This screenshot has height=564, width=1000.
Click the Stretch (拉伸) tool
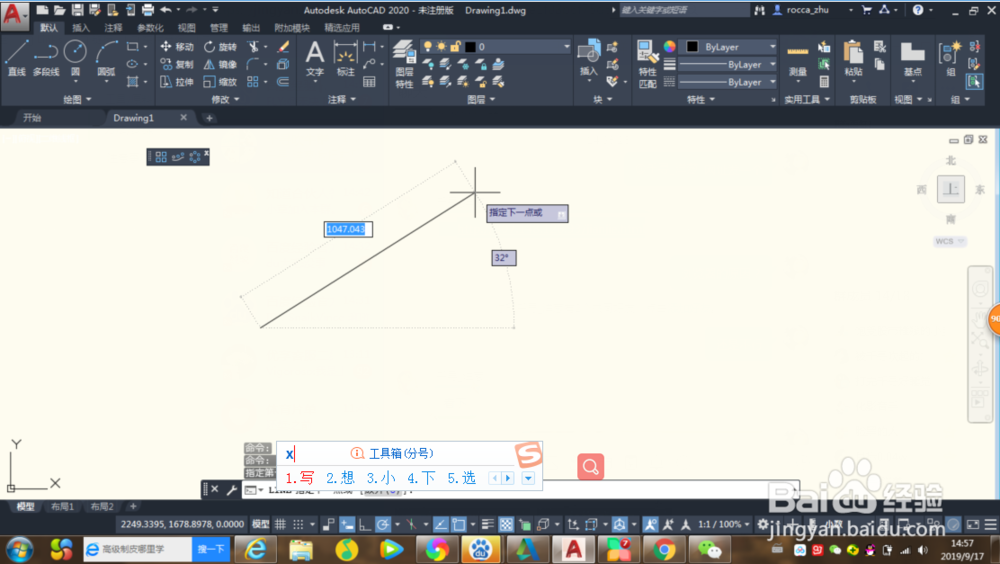(177, 82)
